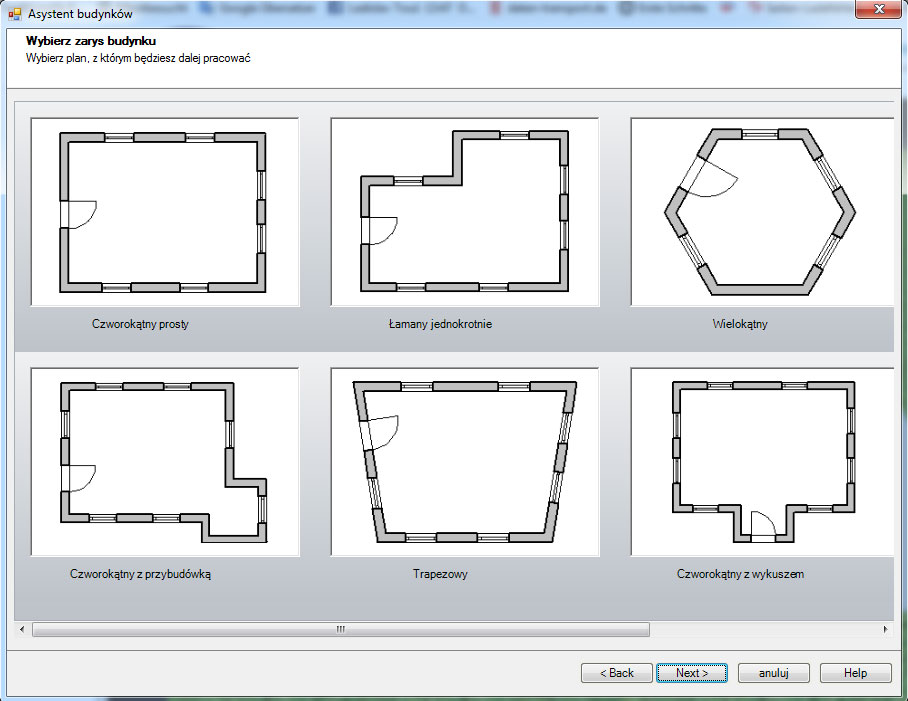Image resolution: width=908 pixels, height=701 pixels.
Task: Choose the Łamany jednokrotnie floor plan
Action: 464,212
